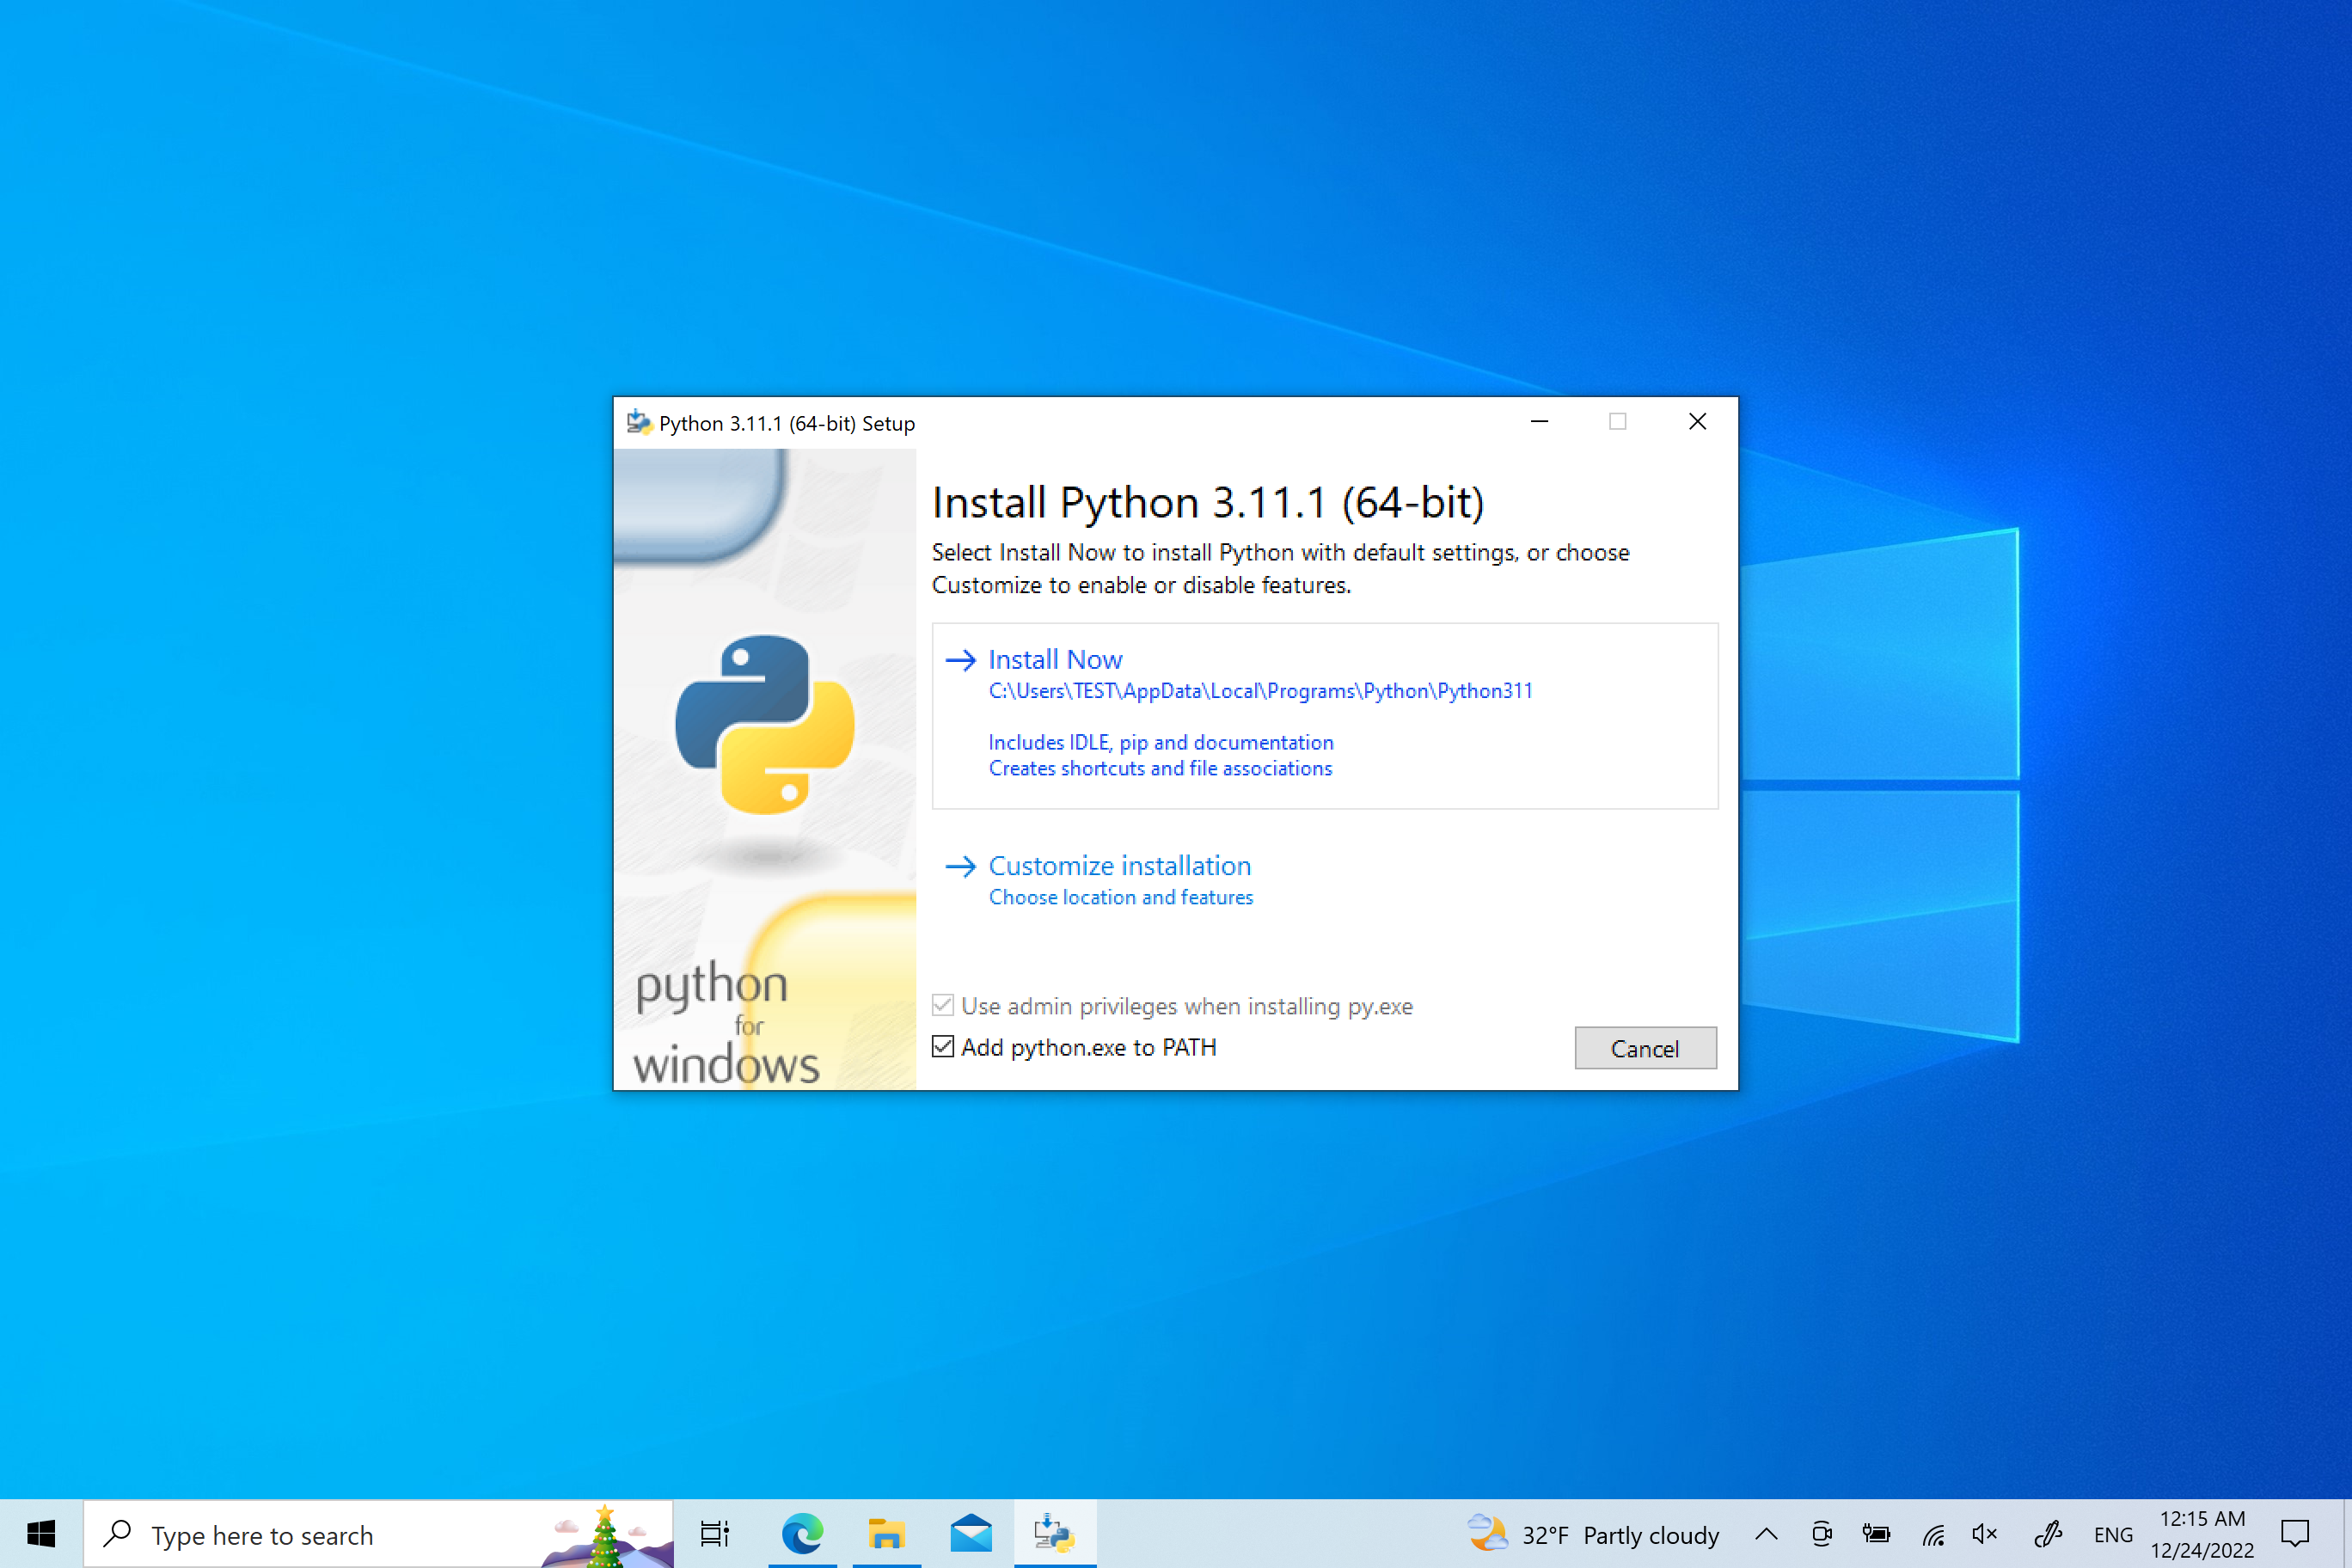Viewport: 2352px width, 1568px height.
Task: Toggle Use admin privileges checkbox
Action: coord(943,1005)
